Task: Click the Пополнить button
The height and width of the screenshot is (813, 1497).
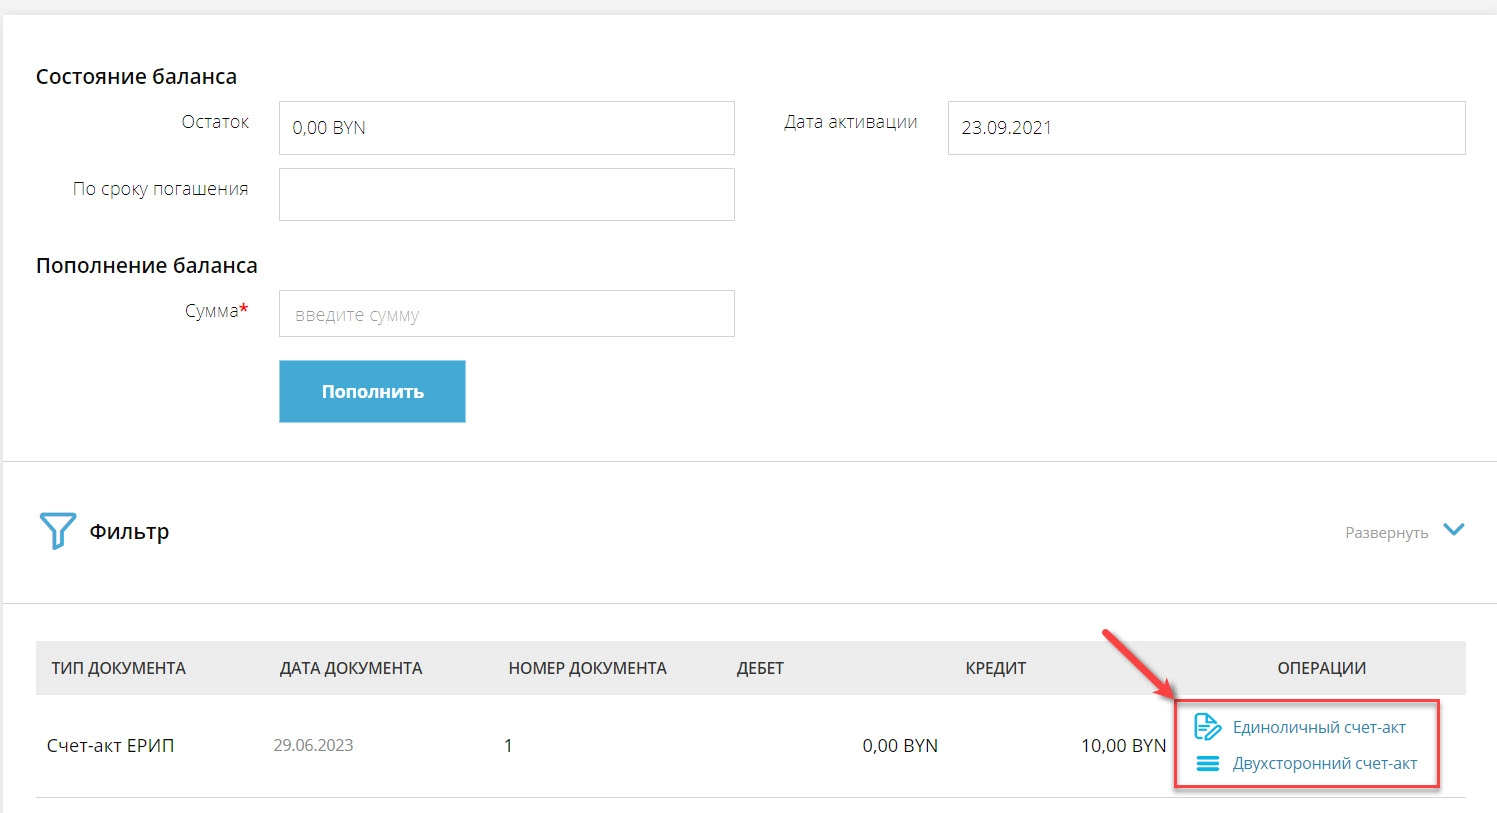Action: [x=372, y=391]
